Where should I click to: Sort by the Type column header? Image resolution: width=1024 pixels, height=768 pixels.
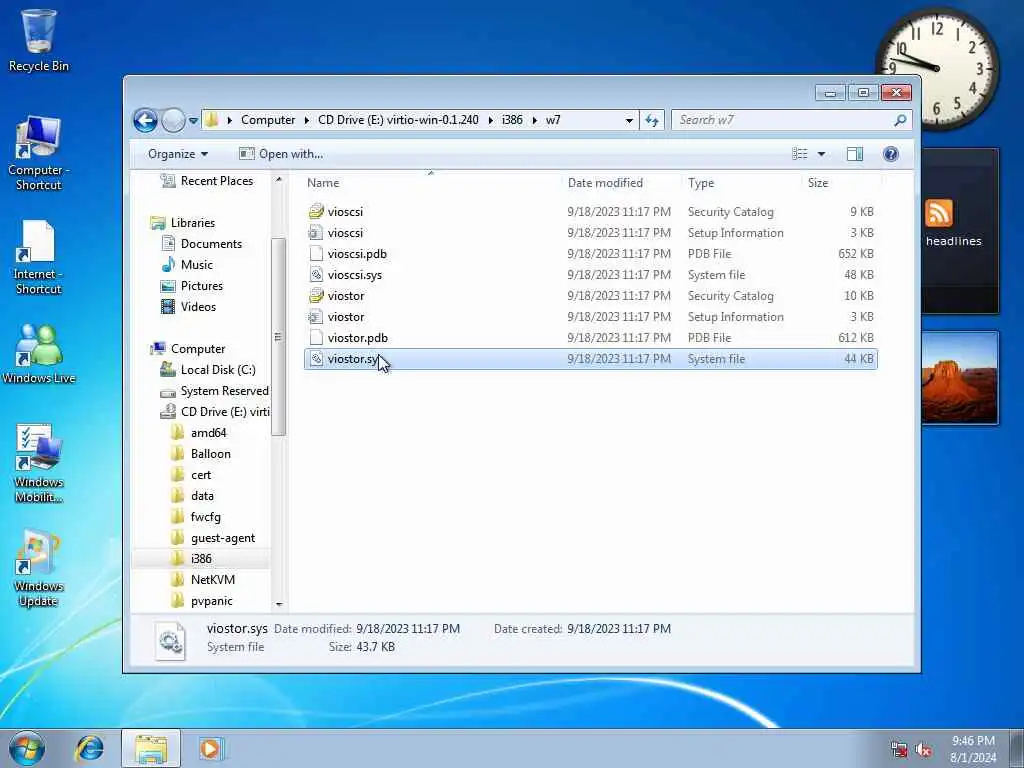(x=741, y=183)
